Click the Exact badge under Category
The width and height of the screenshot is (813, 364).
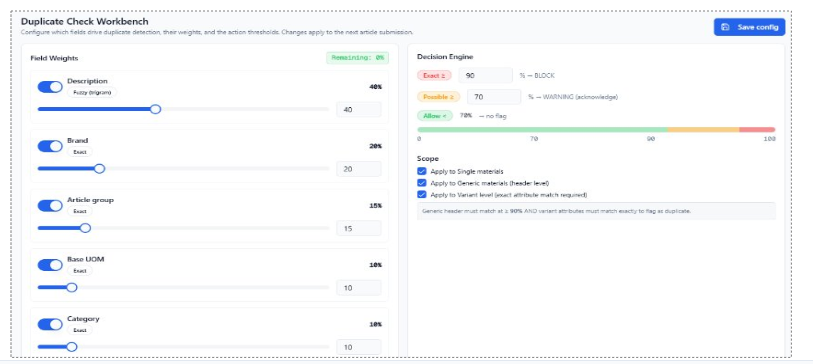tap(80, 330)
